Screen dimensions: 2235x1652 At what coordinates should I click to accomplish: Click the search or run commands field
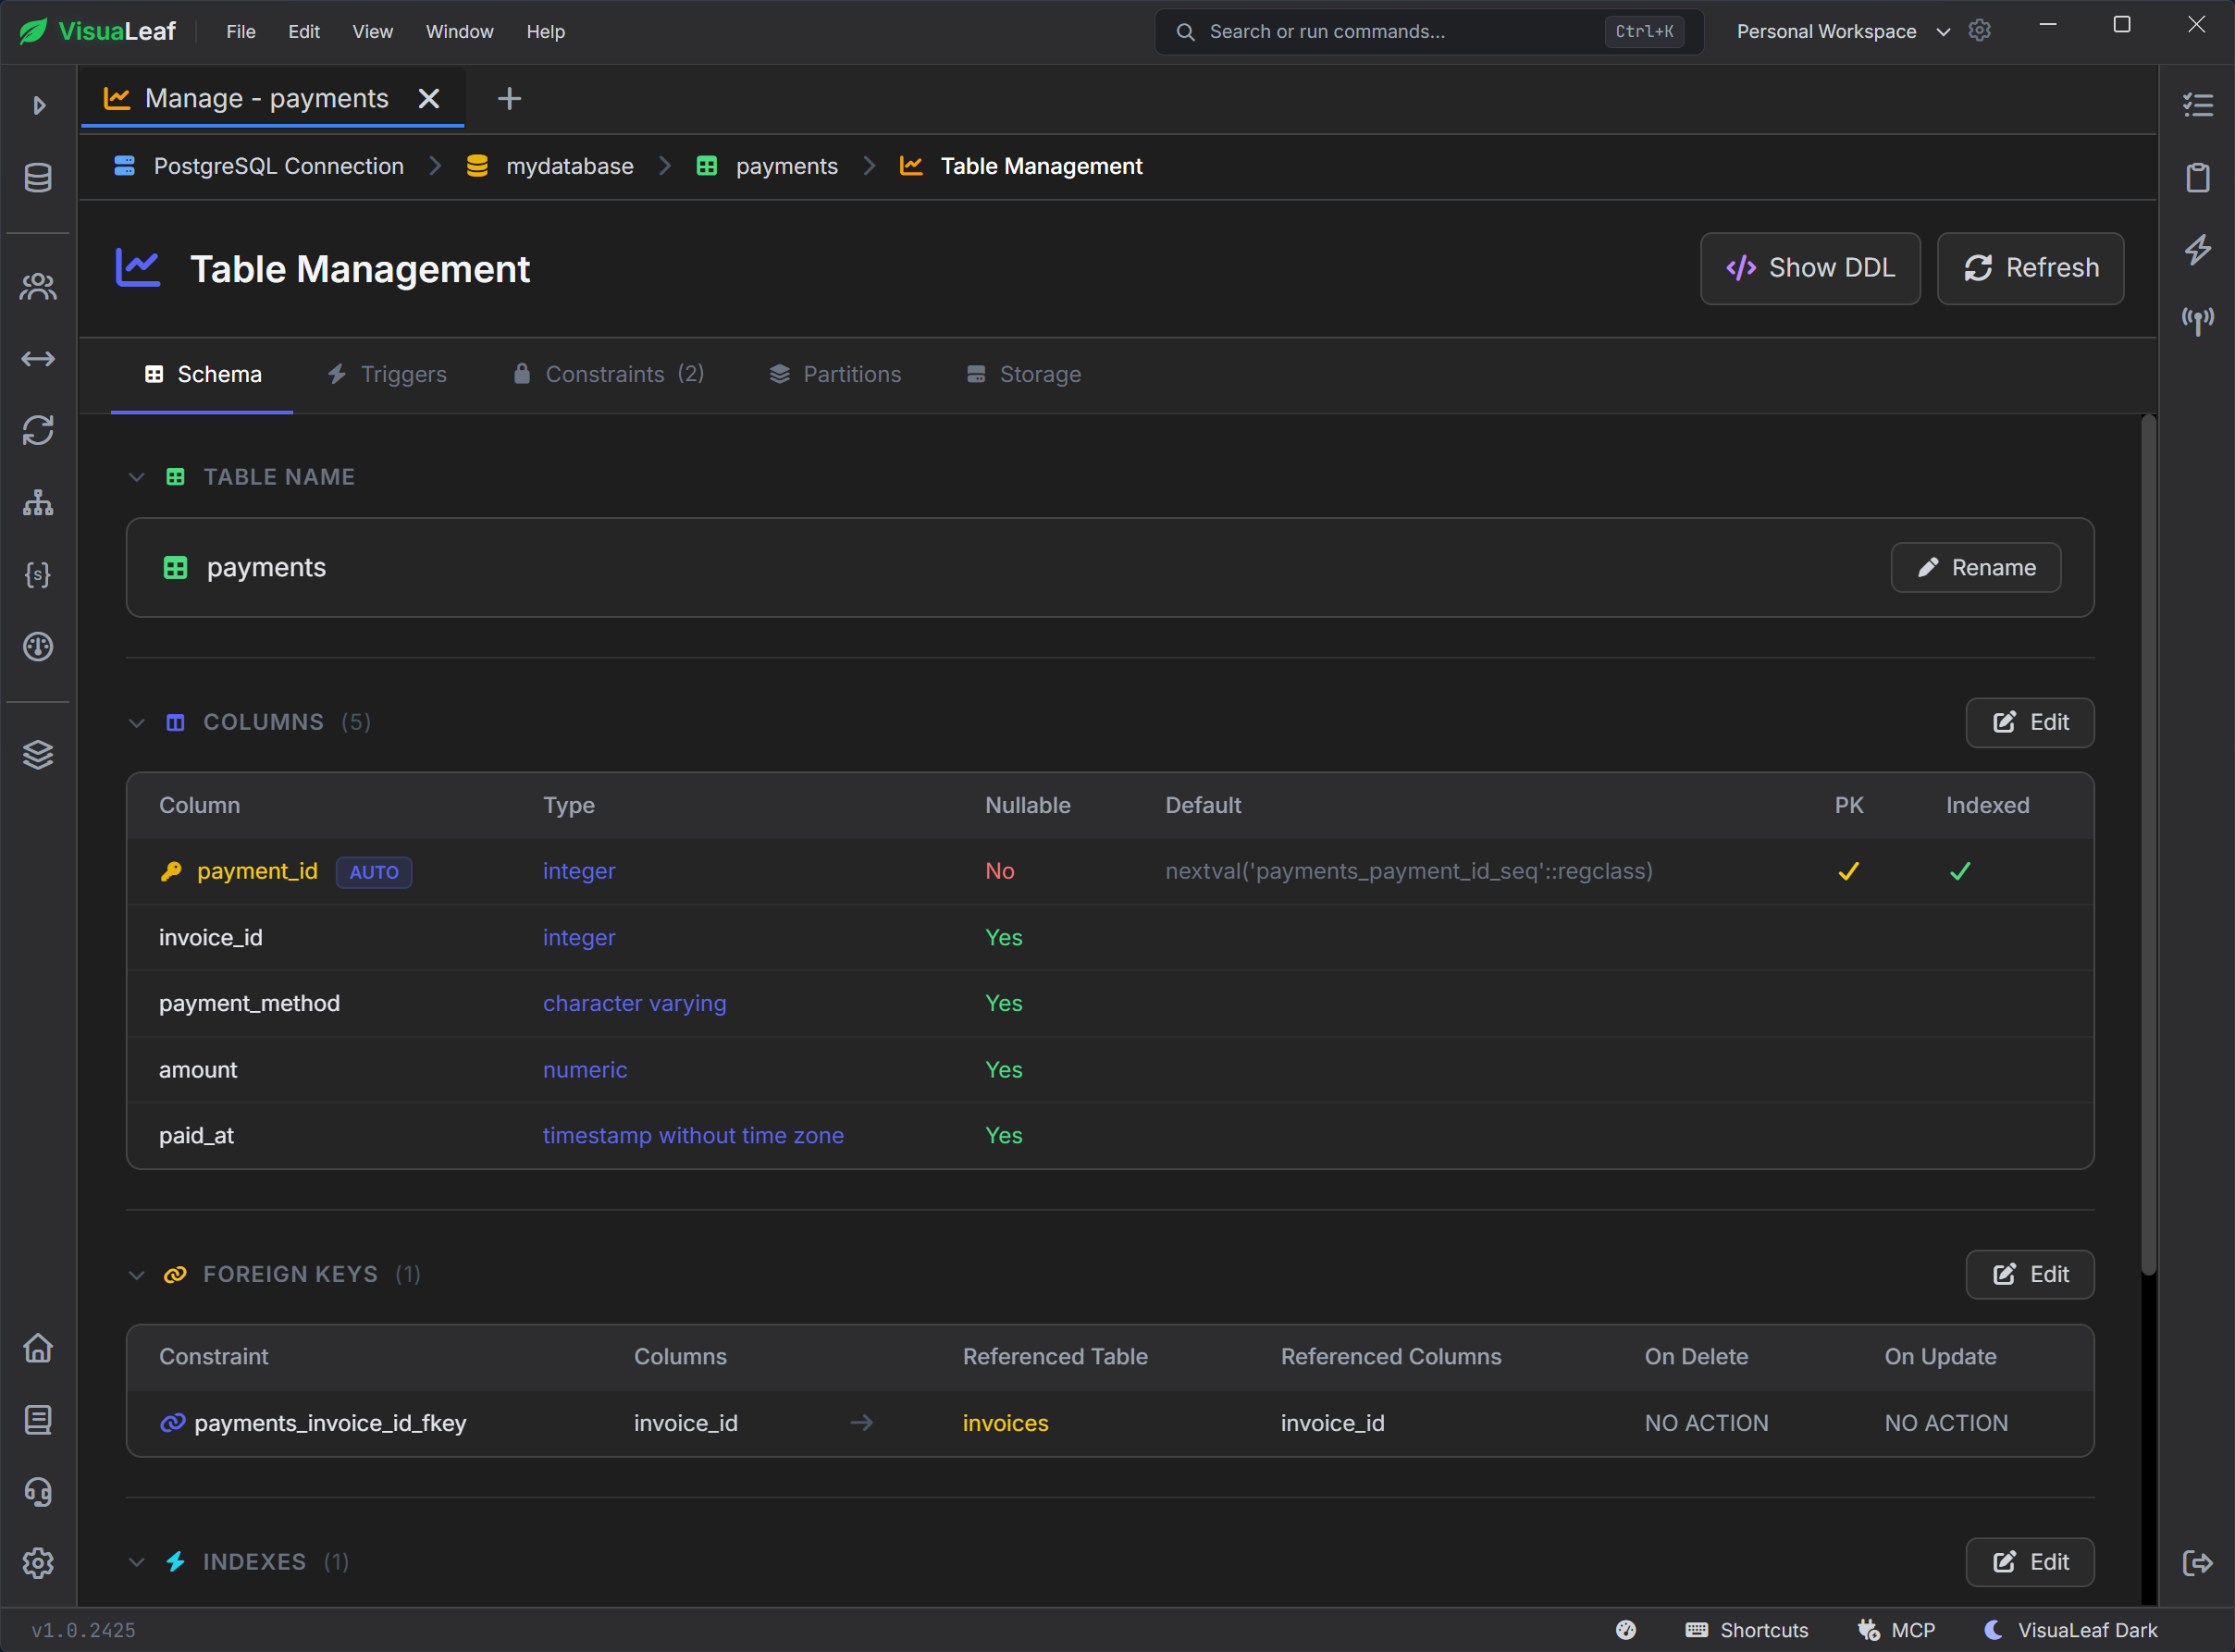(1428, 31)
